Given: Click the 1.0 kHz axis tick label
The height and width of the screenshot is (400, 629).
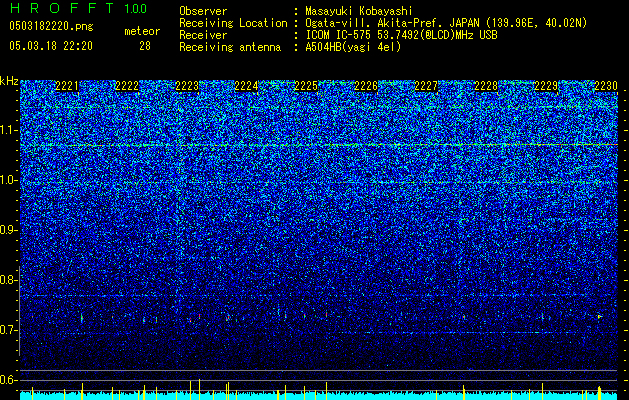Looking at the screenshot, I should (x=8, y=181).
